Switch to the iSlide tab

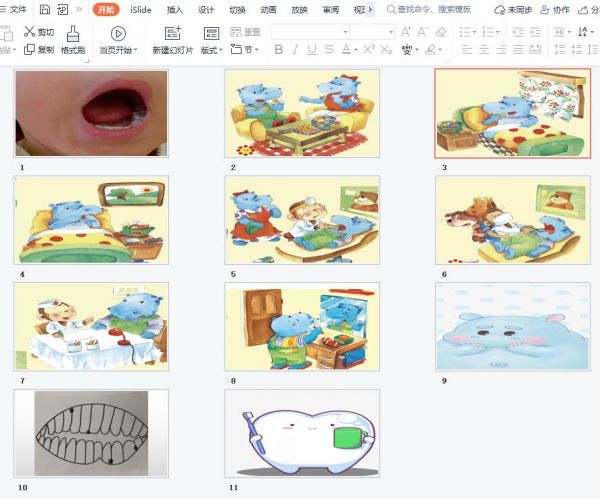point(140,10)
